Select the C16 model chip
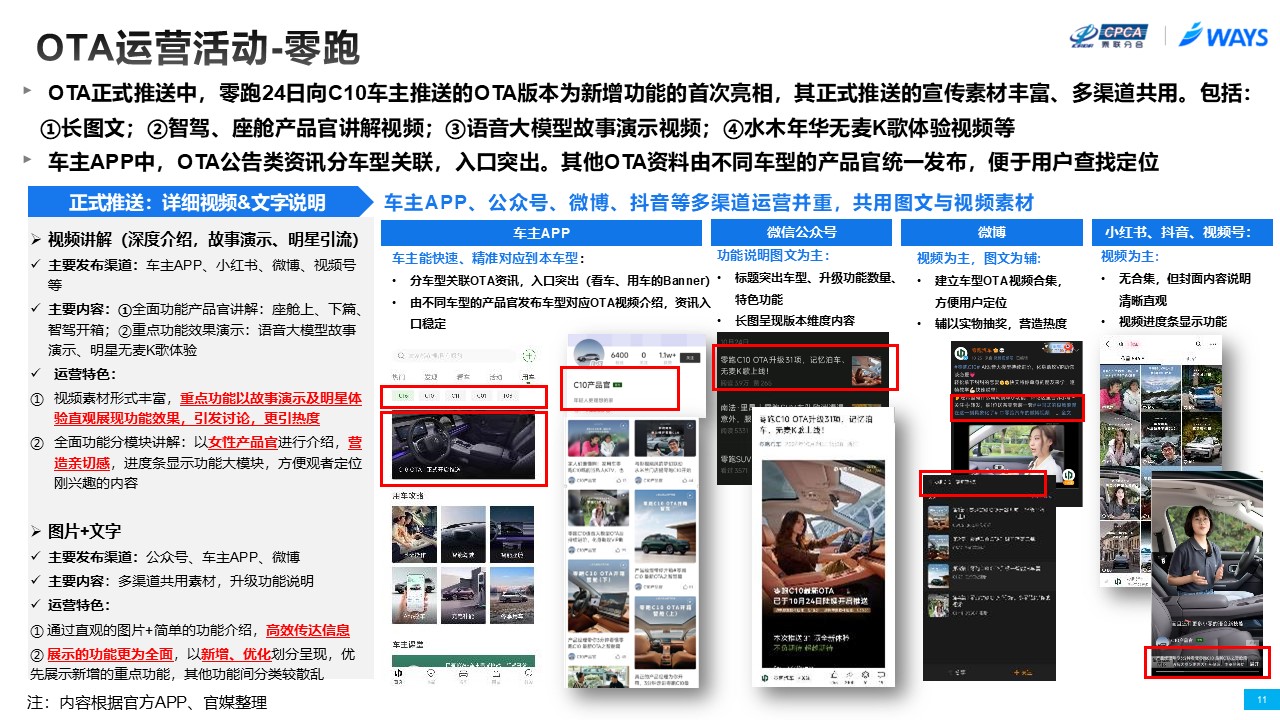Viewport: 1280px width, 720px height. click(403, 396)
